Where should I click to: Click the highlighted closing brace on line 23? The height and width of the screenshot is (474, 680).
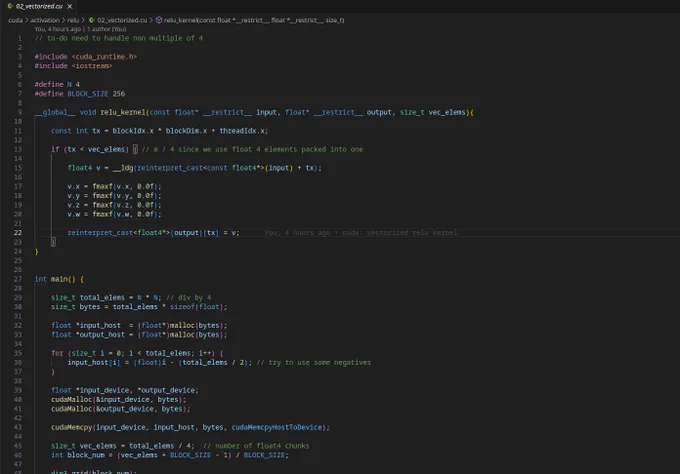53,242
